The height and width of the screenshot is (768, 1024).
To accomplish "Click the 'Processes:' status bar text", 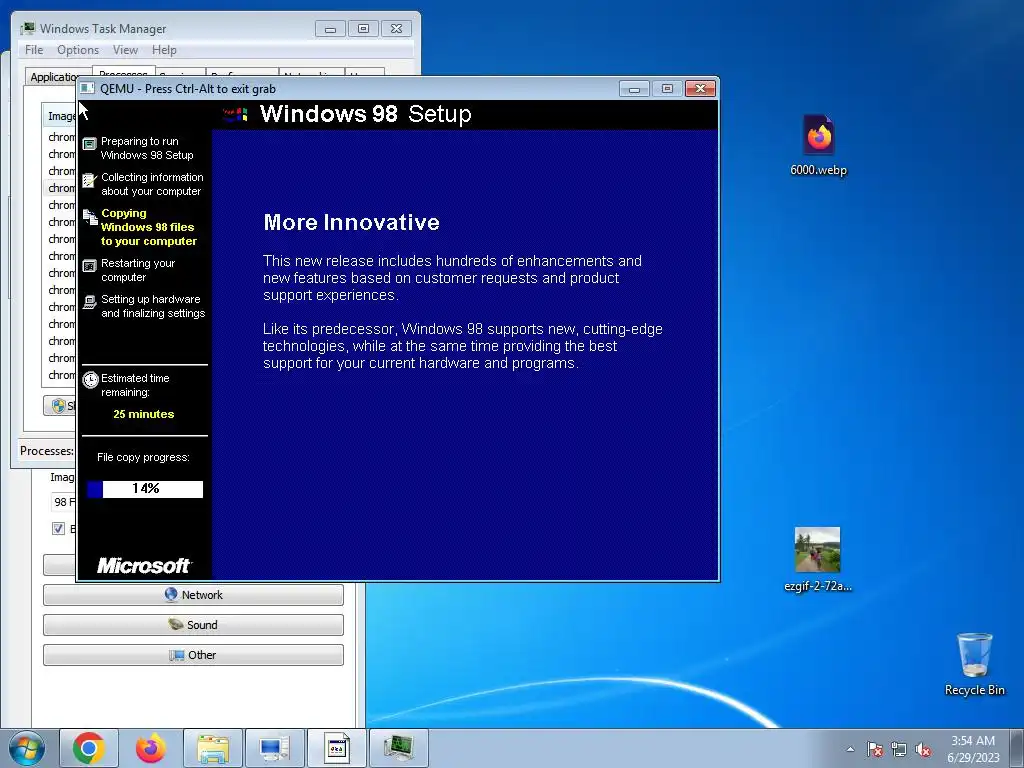I will tap(46, 451).
